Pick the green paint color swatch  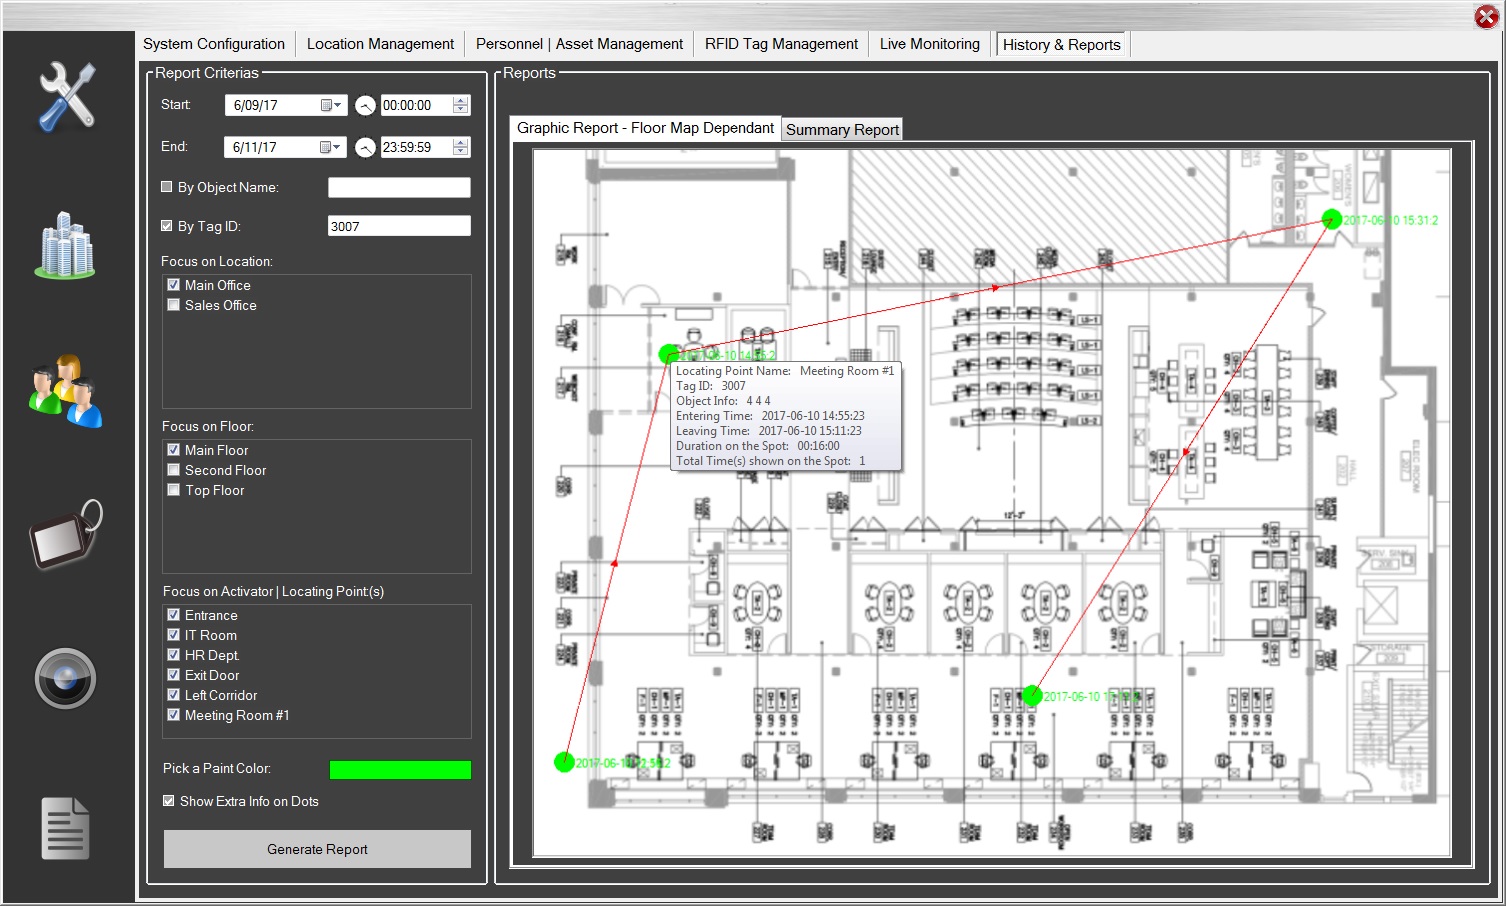[x=400, y=769]
